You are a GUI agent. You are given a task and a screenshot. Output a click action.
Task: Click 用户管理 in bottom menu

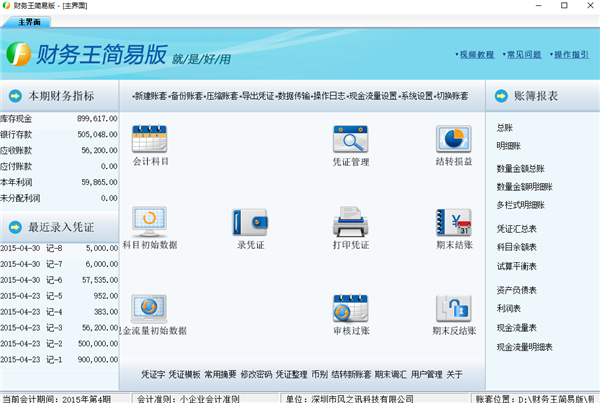[427, 374]
